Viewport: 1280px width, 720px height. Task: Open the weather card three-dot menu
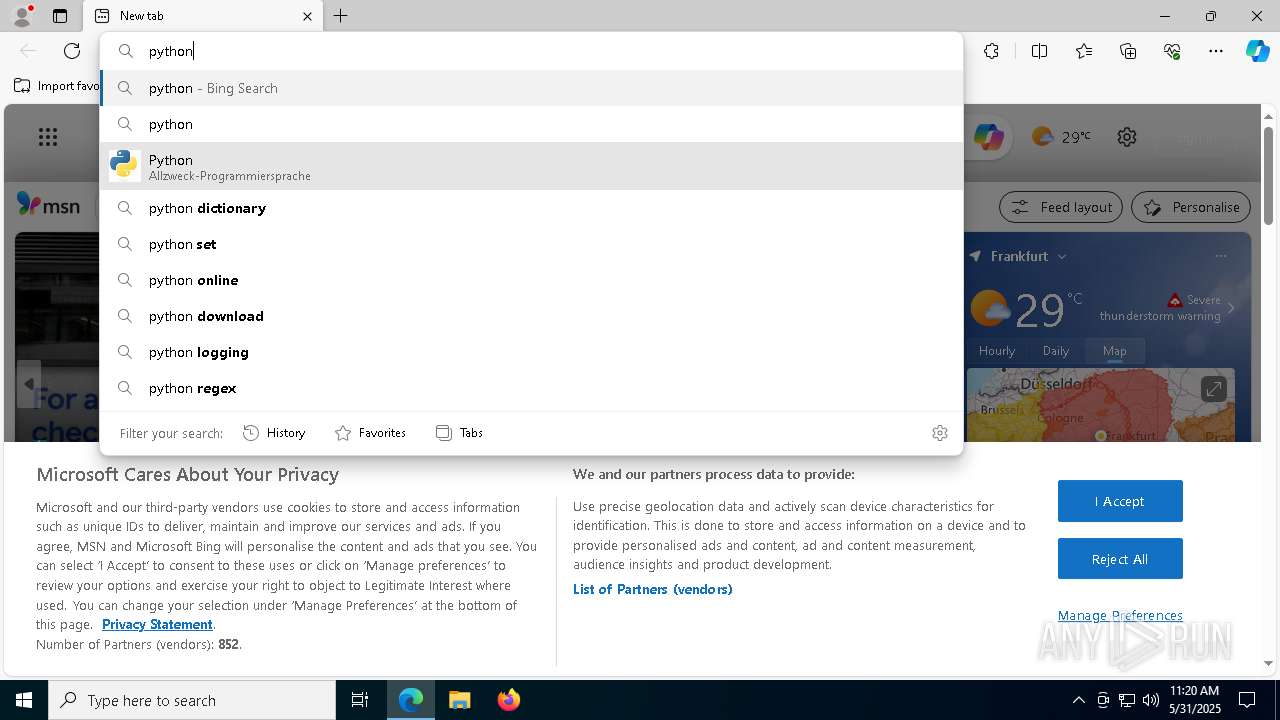[1220, 256]
